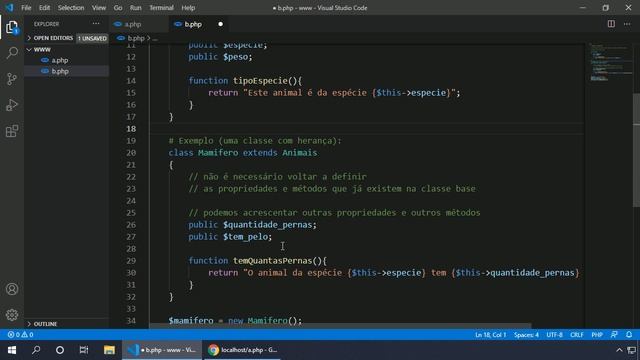The width and height of the screenshot is (640, 360).
Task: Click 'function temQuantasPernas(){' line
Action: [258, 261]
